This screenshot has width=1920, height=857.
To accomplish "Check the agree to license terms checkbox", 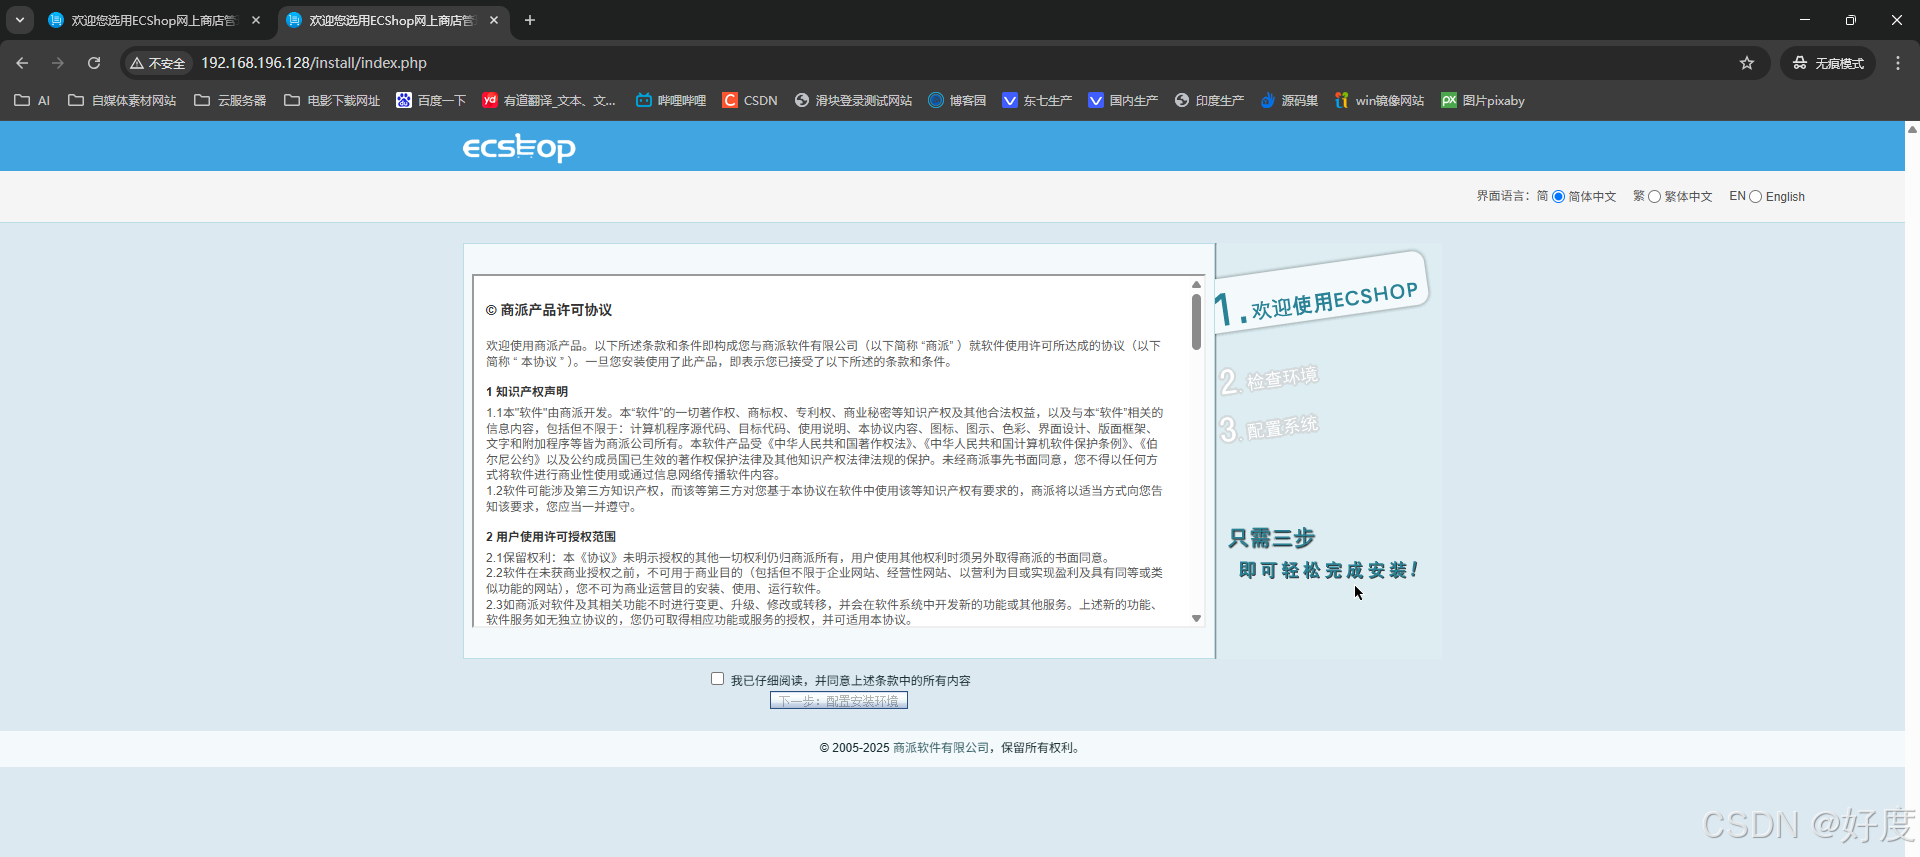I will tap(717, 679).
